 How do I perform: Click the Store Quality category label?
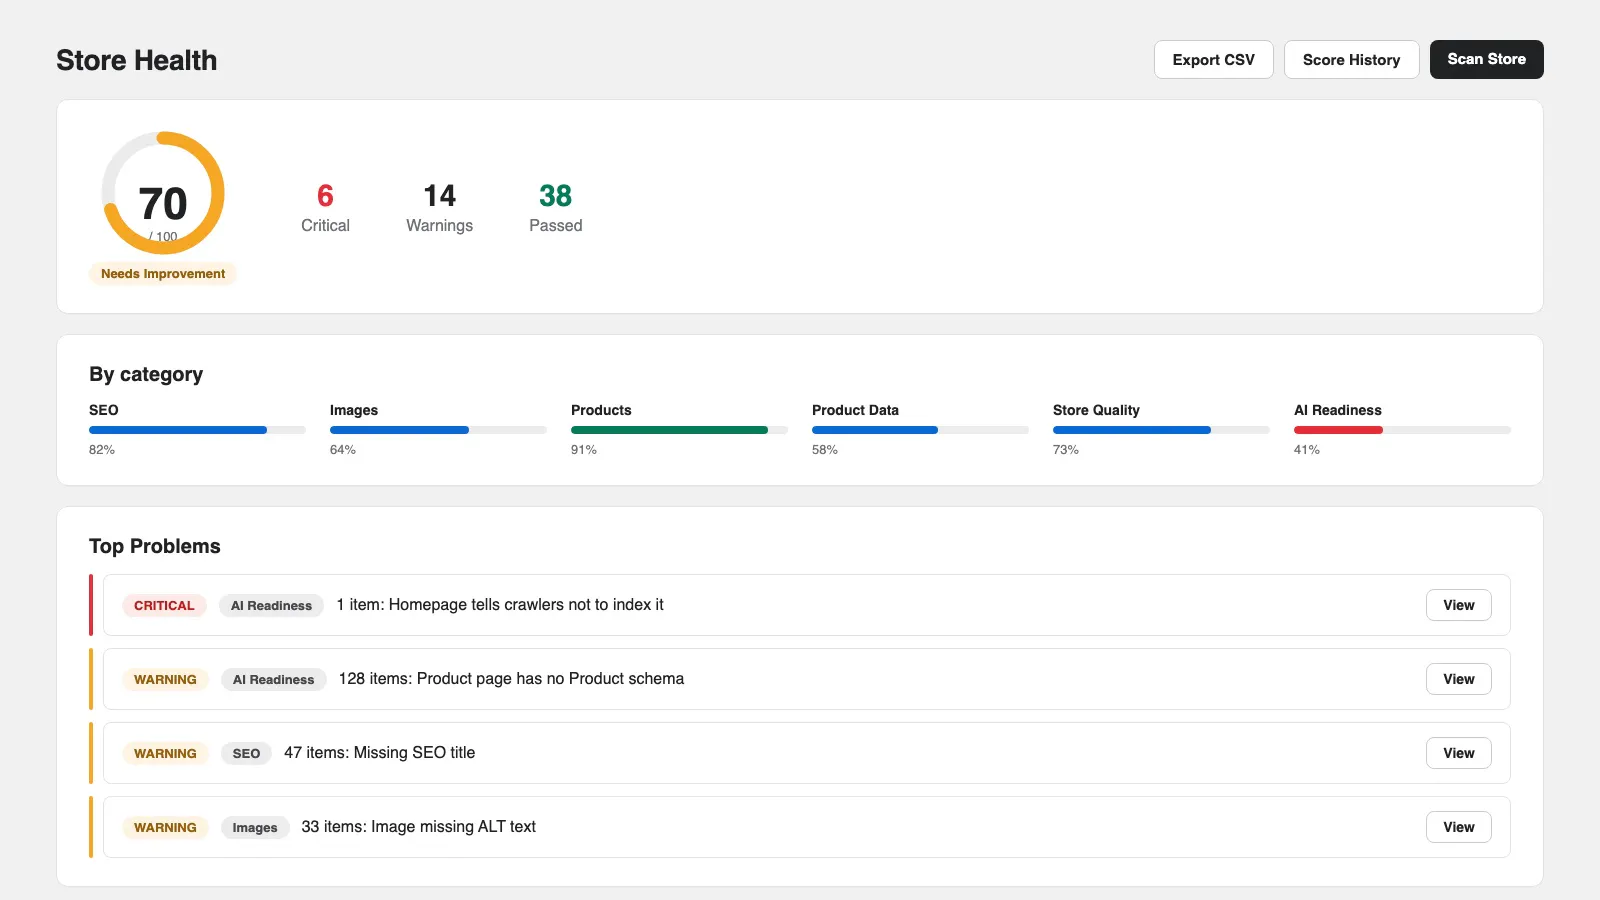(x=1096, y=410)
